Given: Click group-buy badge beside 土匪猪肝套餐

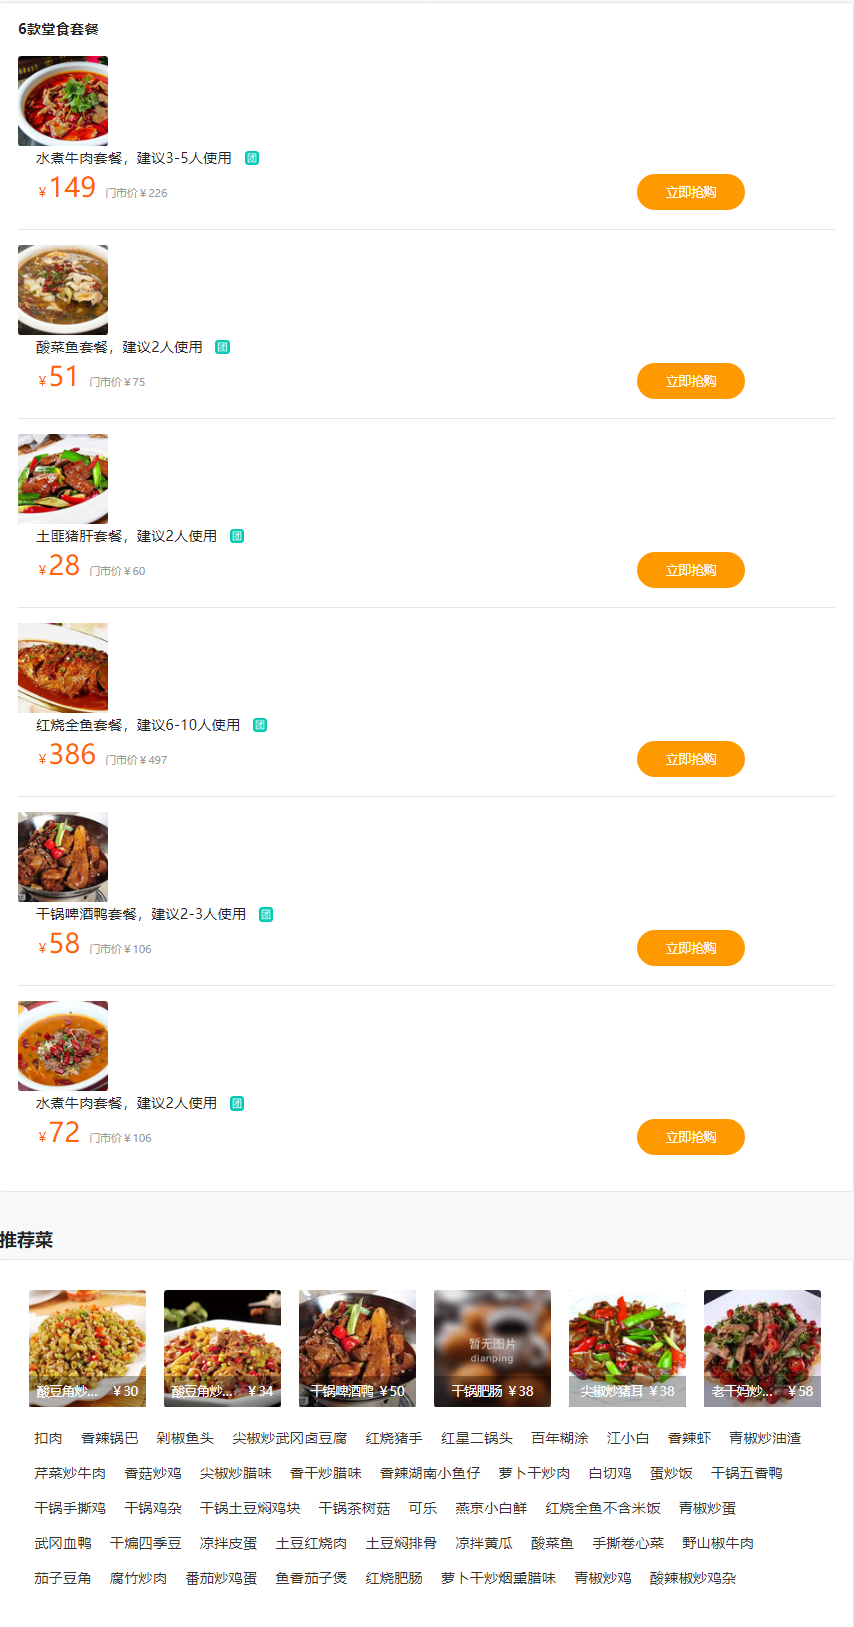Looking at the screenshot, I should click(x=237, y=536).
